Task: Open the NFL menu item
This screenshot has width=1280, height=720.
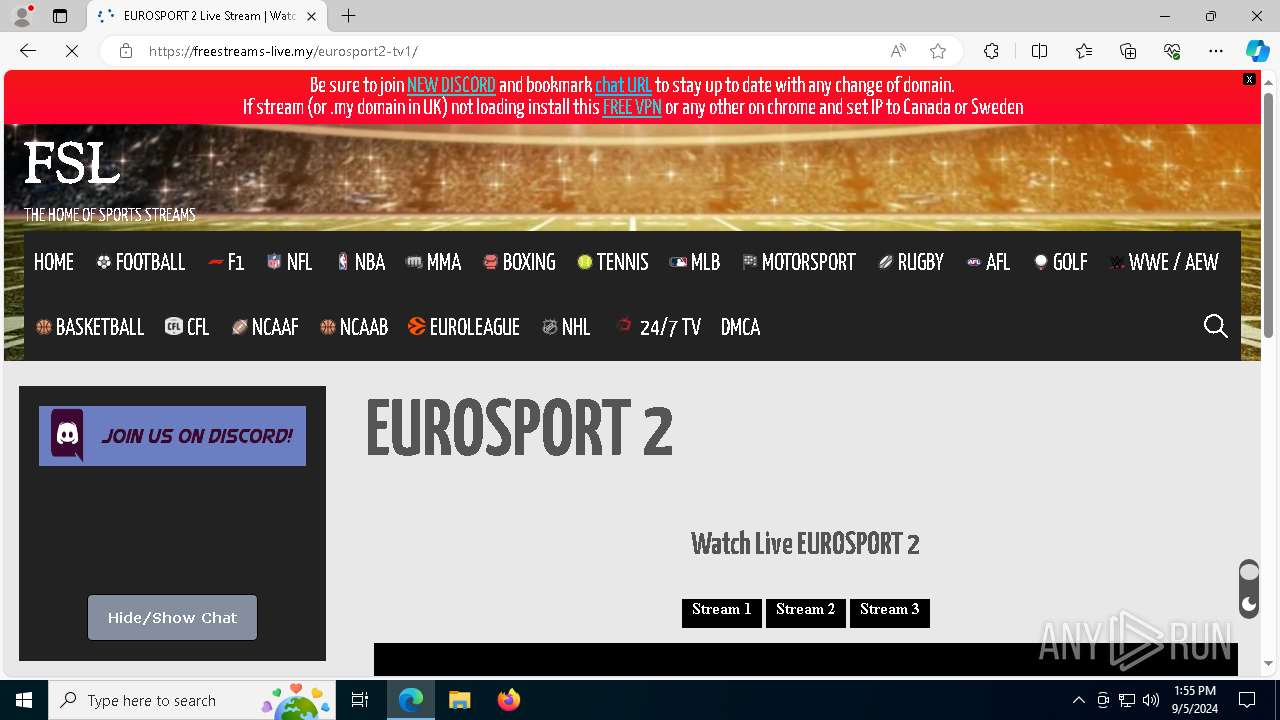Action: click(x=289, y=262)
